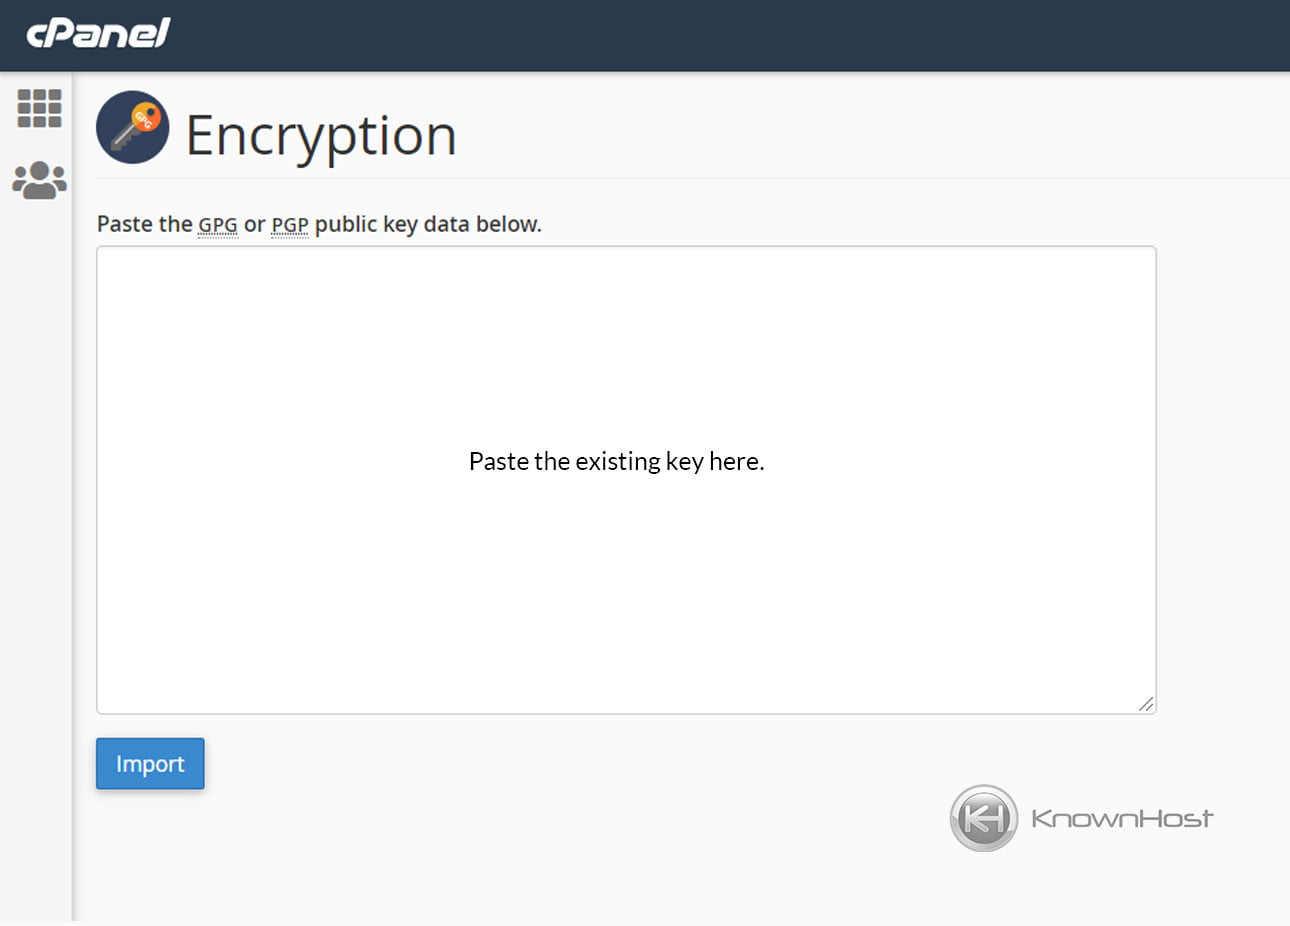Open the apps launcher grid in the left sidebar
The height and width of the screenshot is (926, 1290).
coord(39,109)
